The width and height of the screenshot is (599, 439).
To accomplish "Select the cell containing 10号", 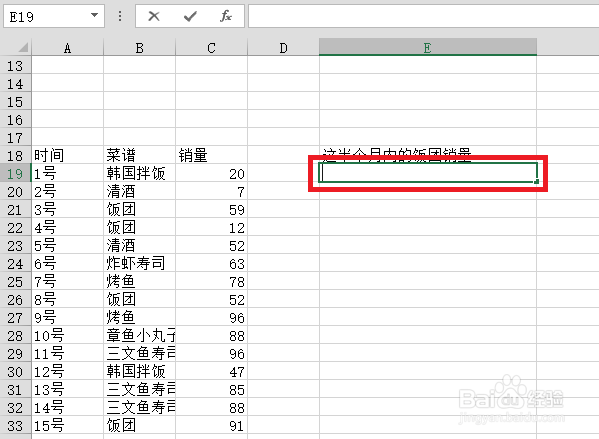I will (x=67, y=335).
